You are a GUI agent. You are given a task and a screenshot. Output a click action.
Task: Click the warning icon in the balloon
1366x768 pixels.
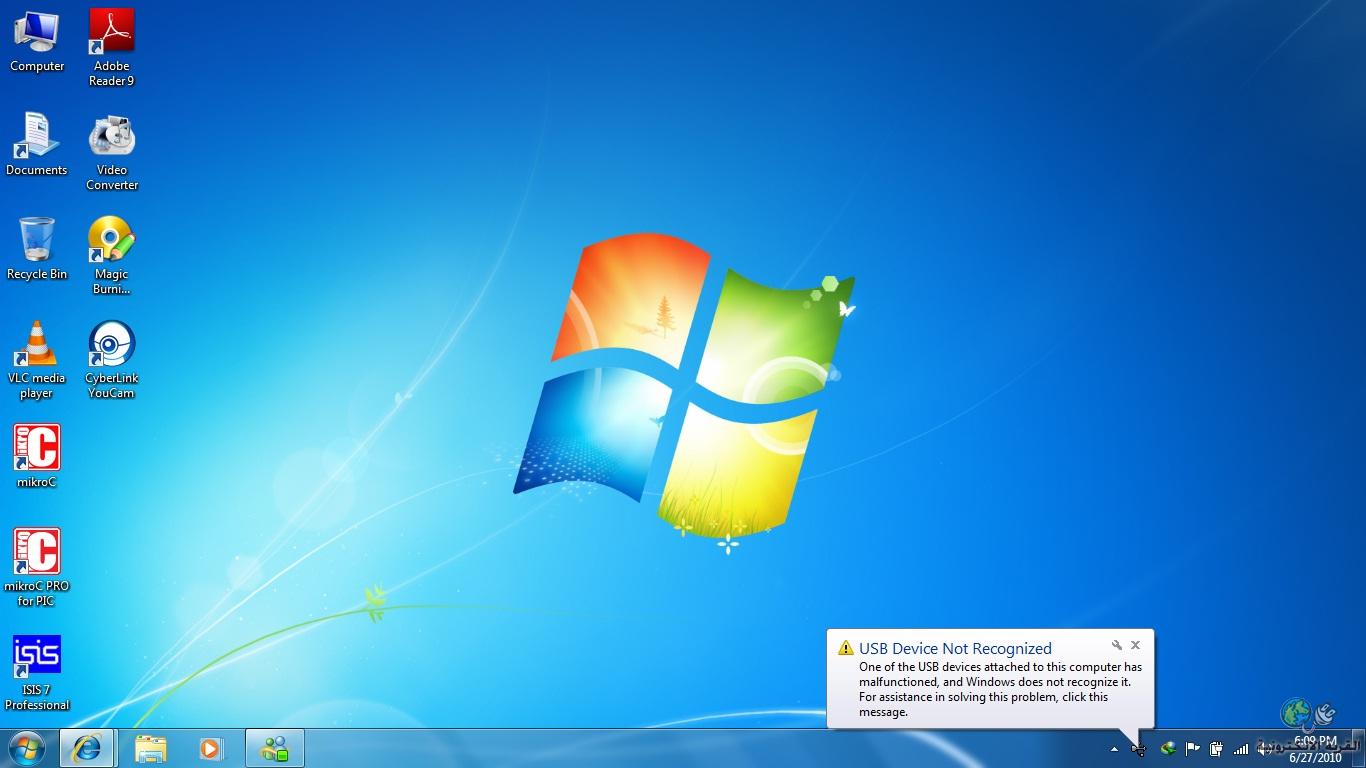click(x=846, y=648)
